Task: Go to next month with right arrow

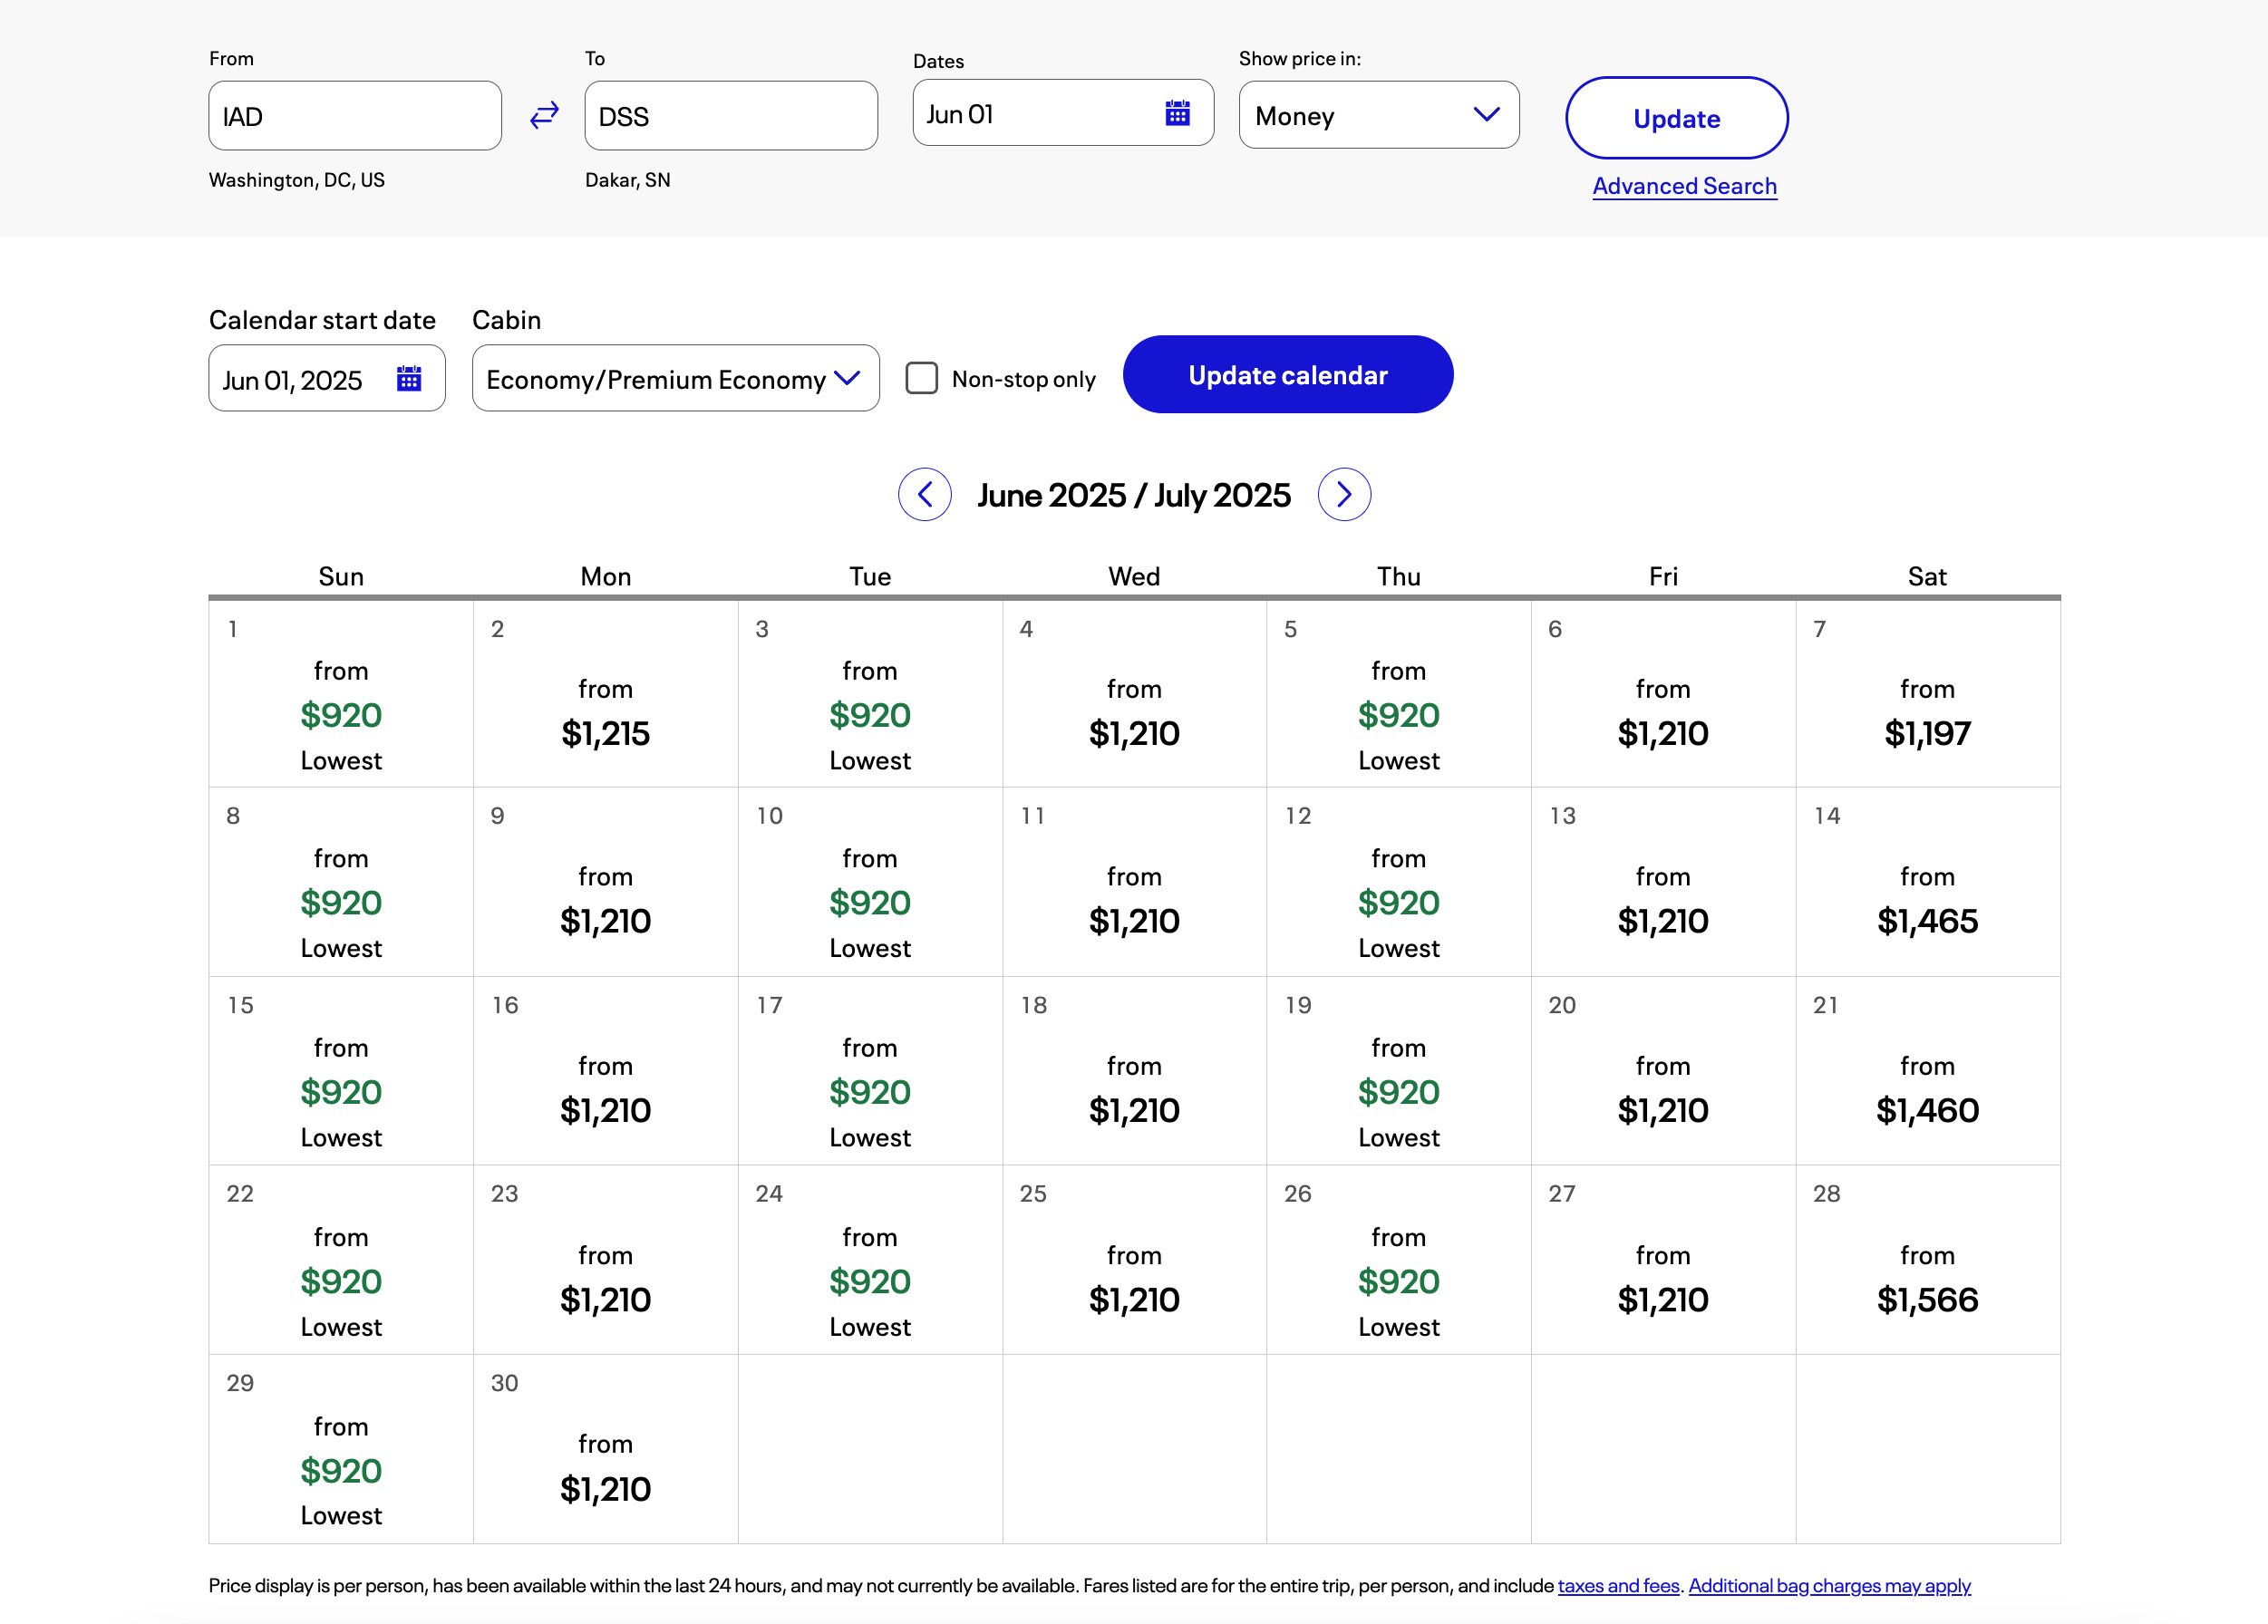Action: coord(1344,494)
